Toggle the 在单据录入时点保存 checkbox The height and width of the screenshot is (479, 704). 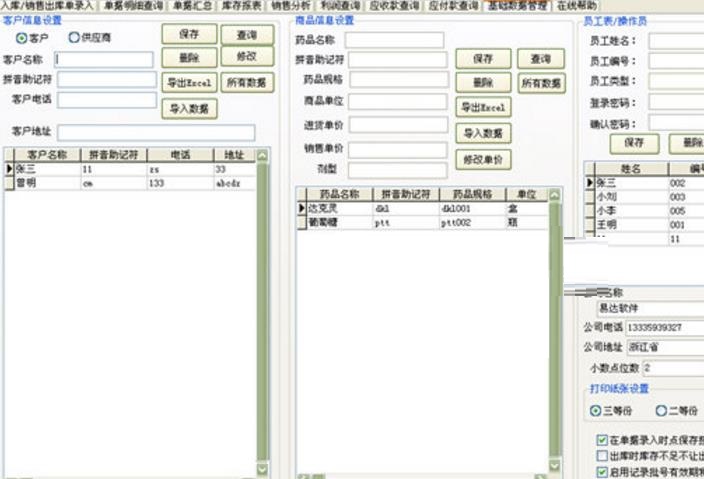pos(601,439)
